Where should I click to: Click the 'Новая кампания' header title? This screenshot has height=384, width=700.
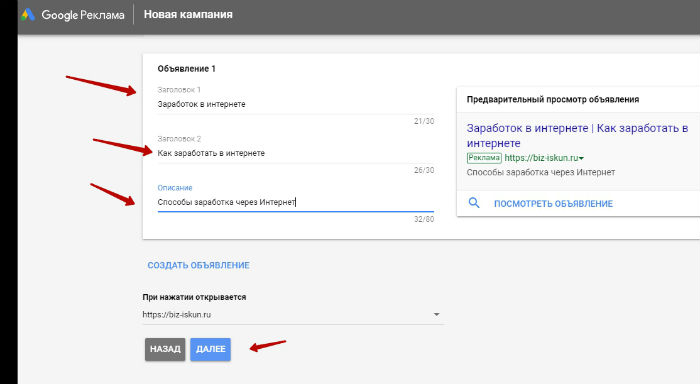click(x=188, y=14)
